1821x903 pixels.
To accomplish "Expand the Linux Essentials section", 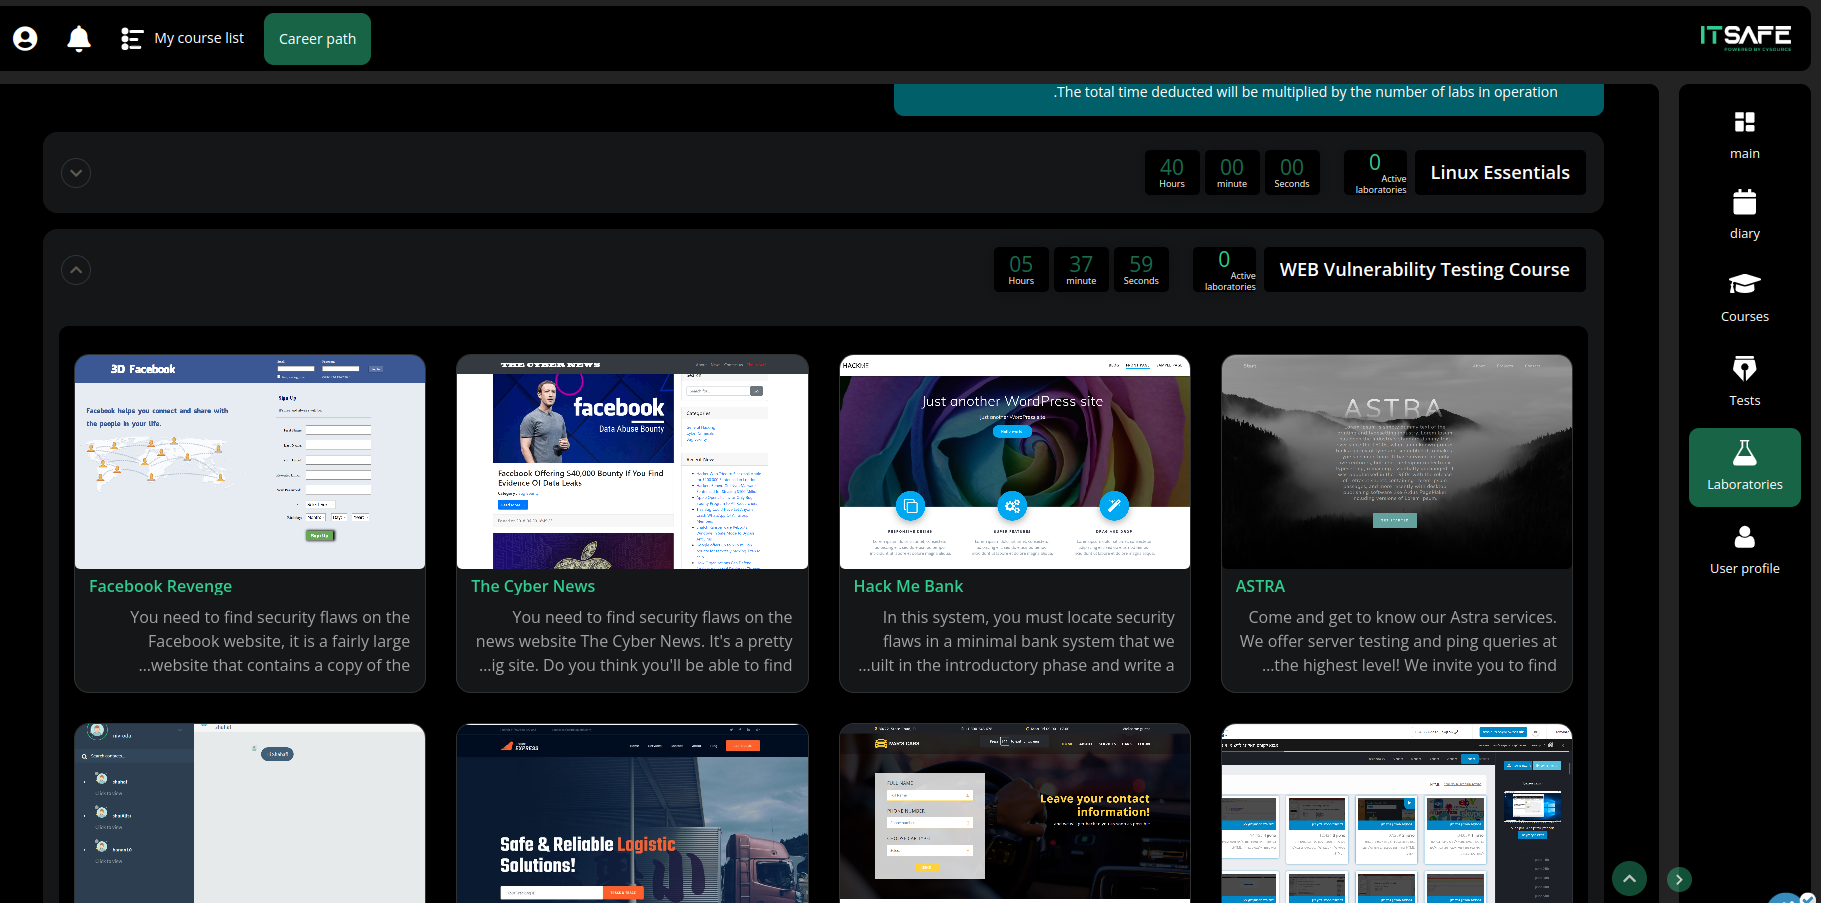I will (x=76, y=173).
